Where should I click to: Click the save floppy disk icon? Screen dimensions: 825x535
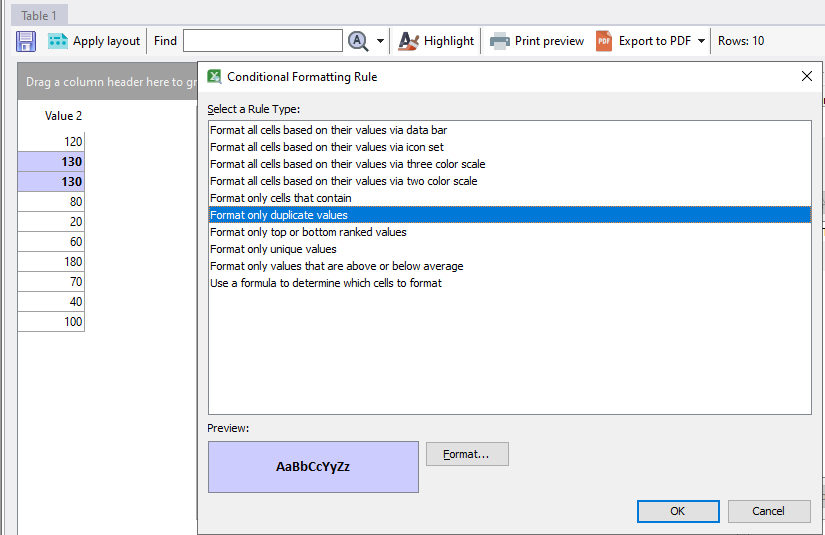[x=26, y=41]
